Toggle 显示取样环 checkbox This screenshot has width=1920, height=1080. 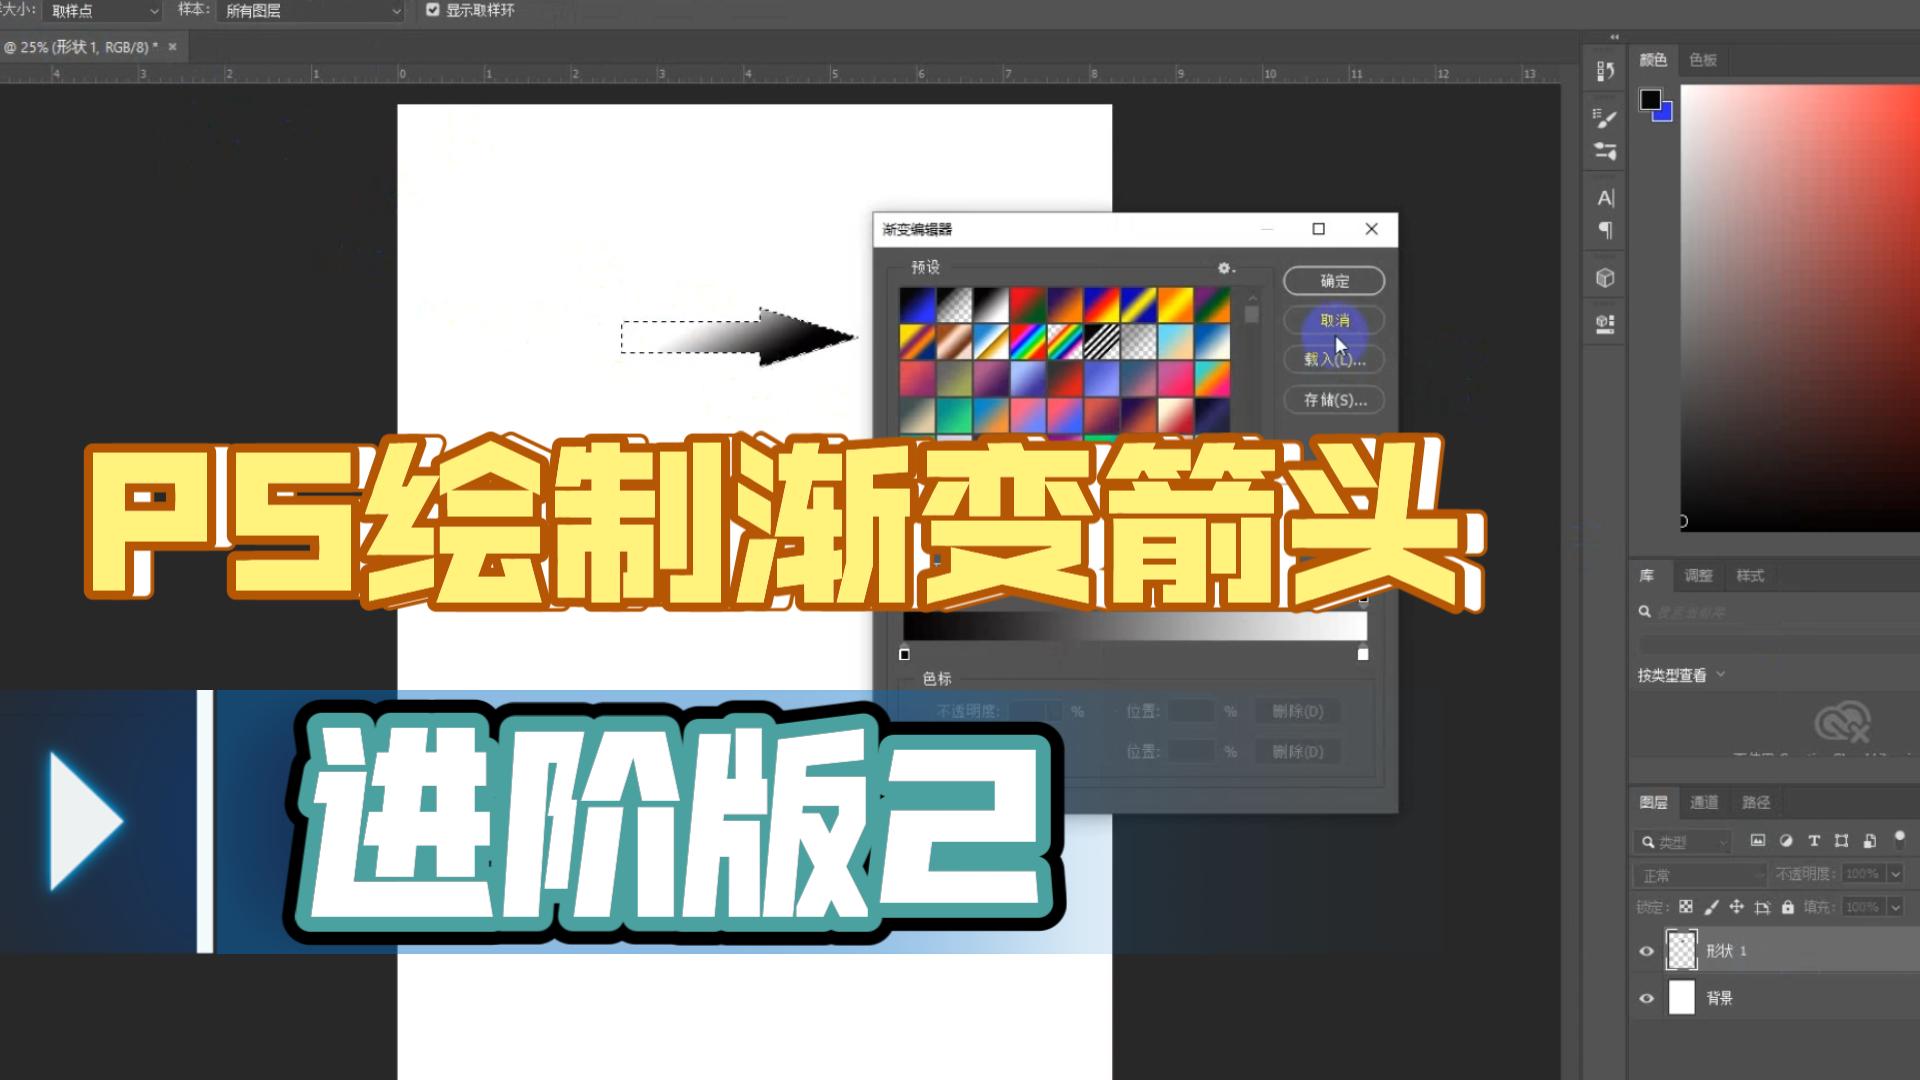point(433,10)
